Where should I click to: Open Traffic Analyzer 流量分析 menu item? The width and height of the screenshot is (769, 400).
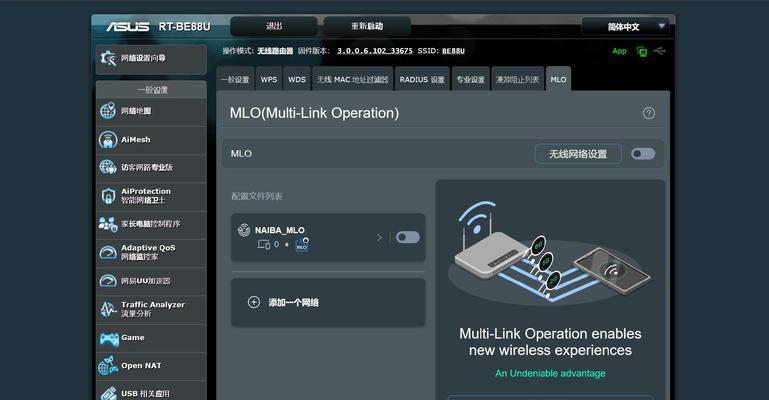[x=151, y=309]
